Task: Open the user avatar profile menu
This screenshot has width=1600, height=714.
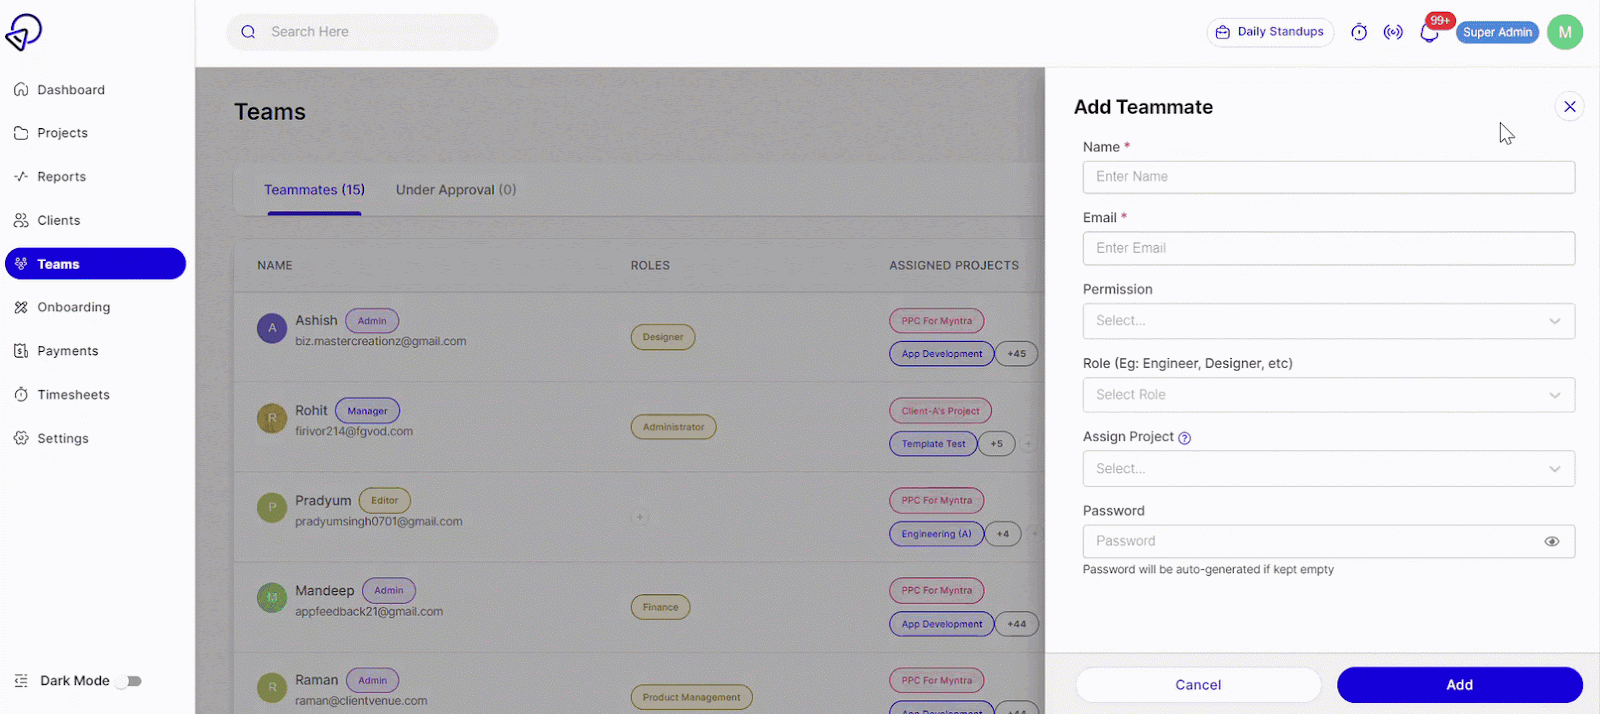Action: pyautogui.click(x=1564, y=32)
